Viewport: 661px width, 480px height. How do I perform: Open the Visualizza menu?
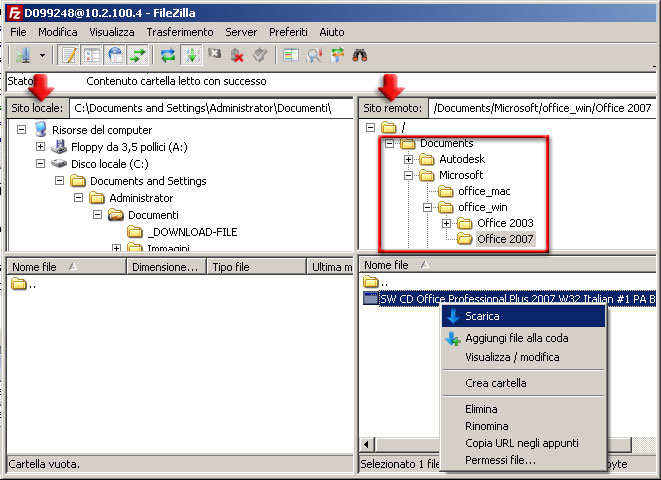[x=112, y=32]
